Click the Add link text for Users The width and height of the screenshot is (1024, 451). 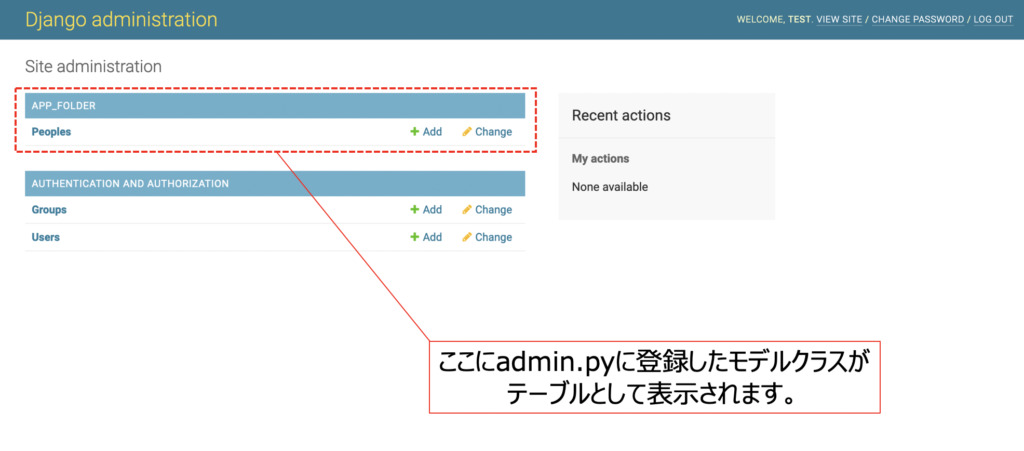pyautogui.click(x=432, y=238)
